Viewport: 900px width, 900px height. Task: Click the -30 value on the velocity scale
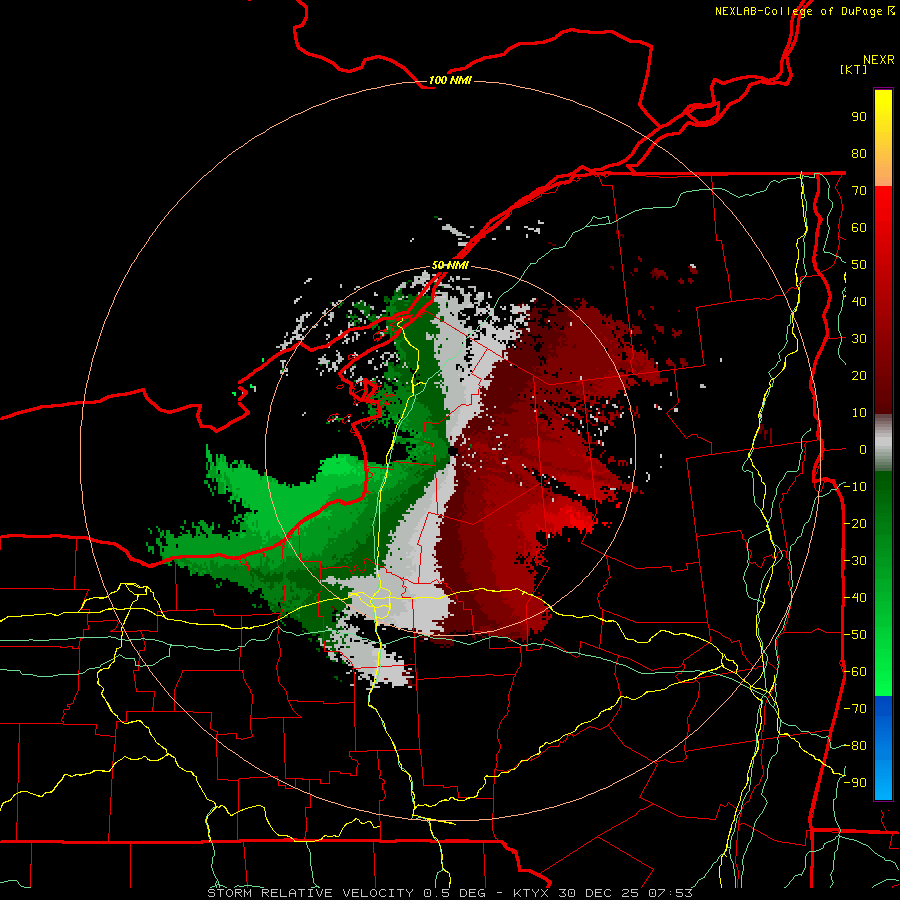855,561
